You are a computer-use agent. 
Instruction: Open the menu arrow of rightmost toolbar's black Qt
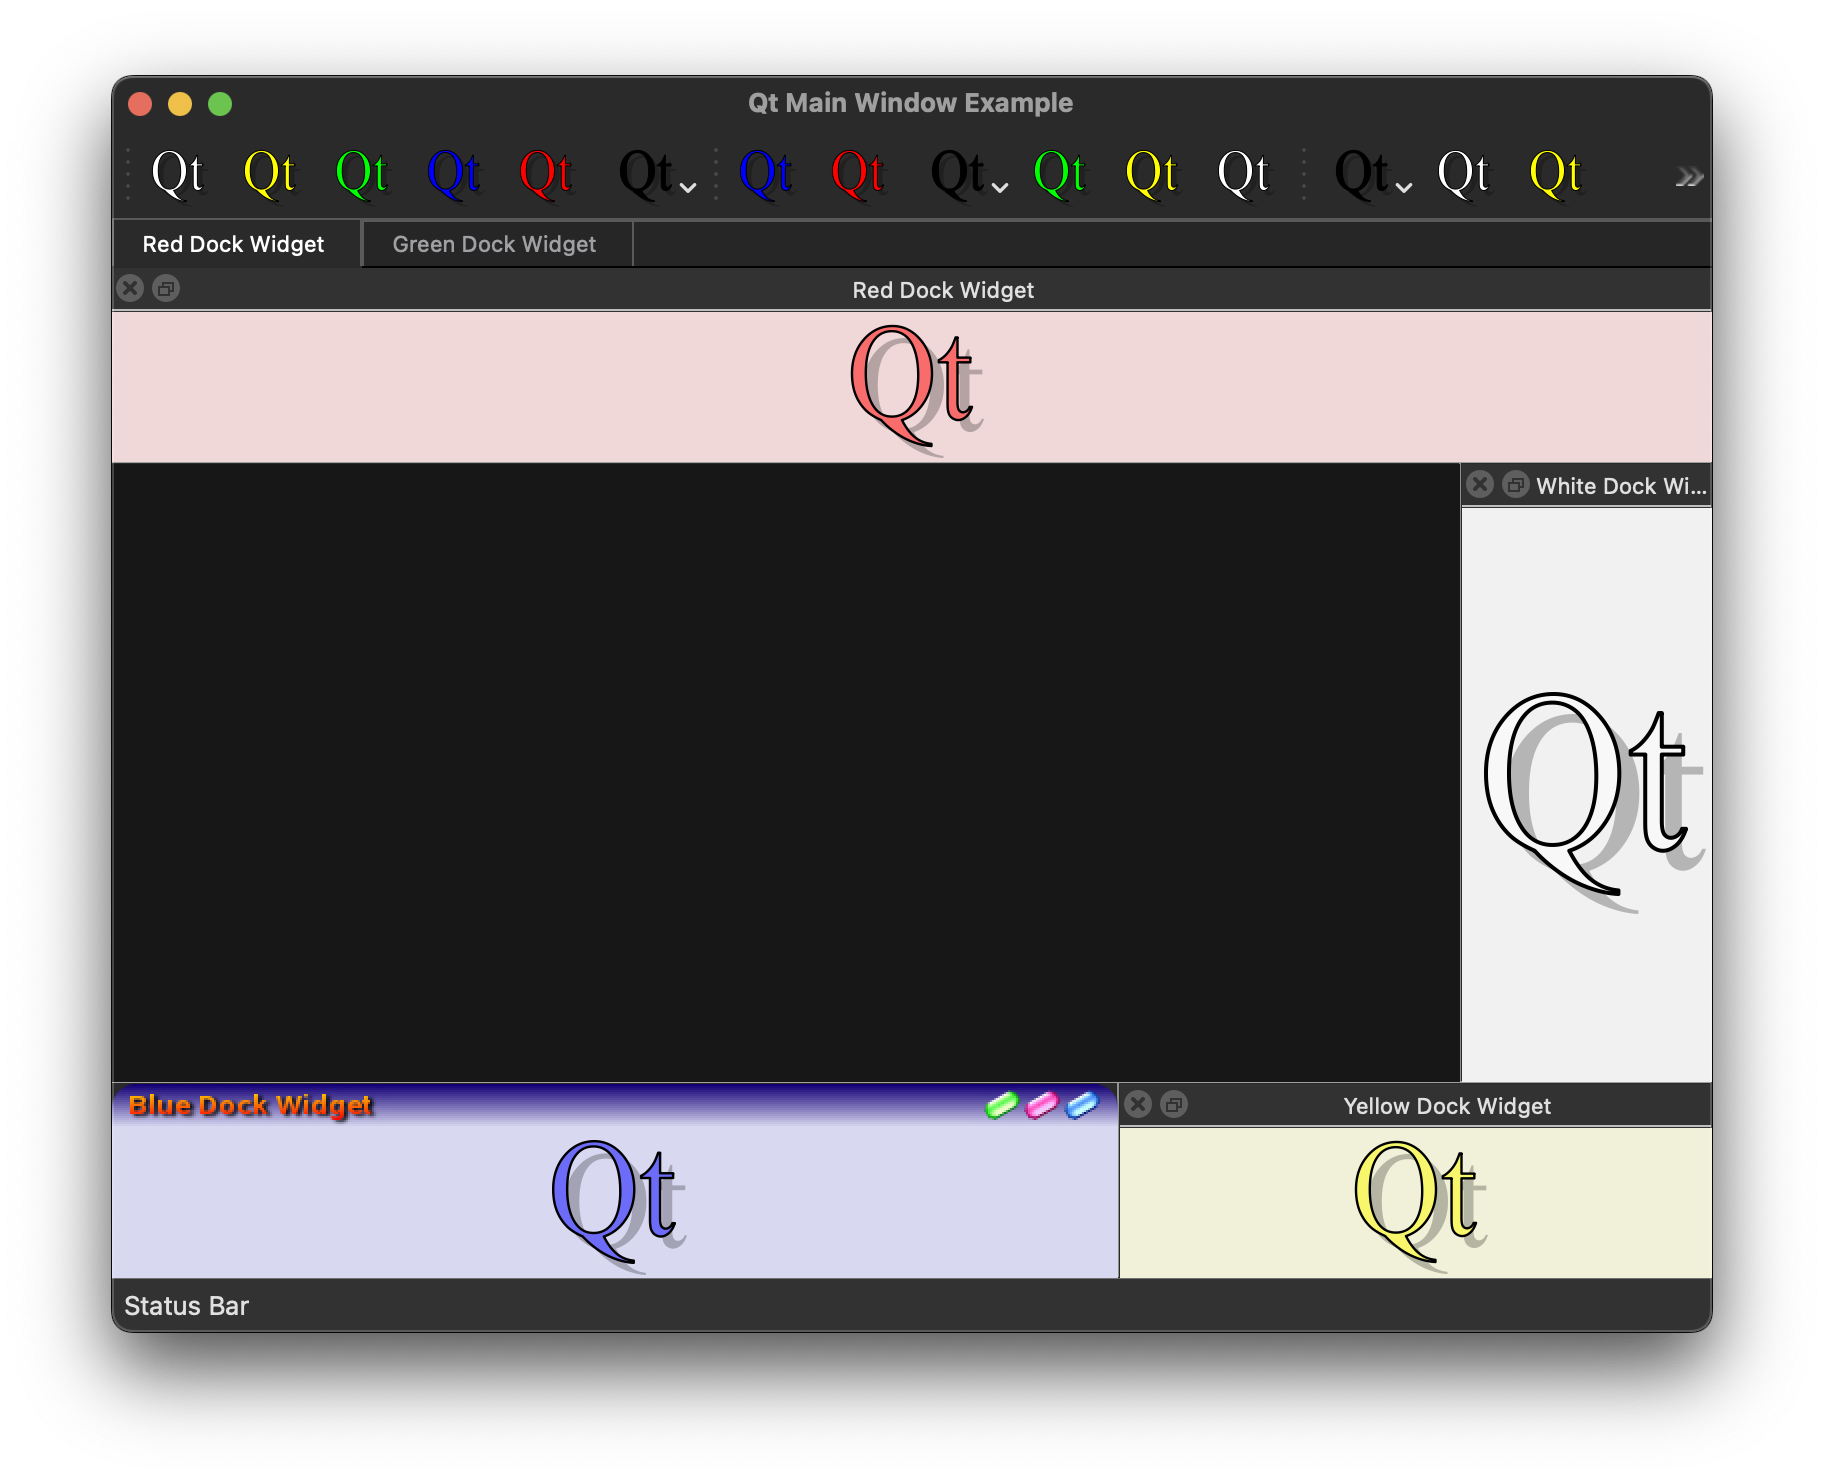[1404, 187]
